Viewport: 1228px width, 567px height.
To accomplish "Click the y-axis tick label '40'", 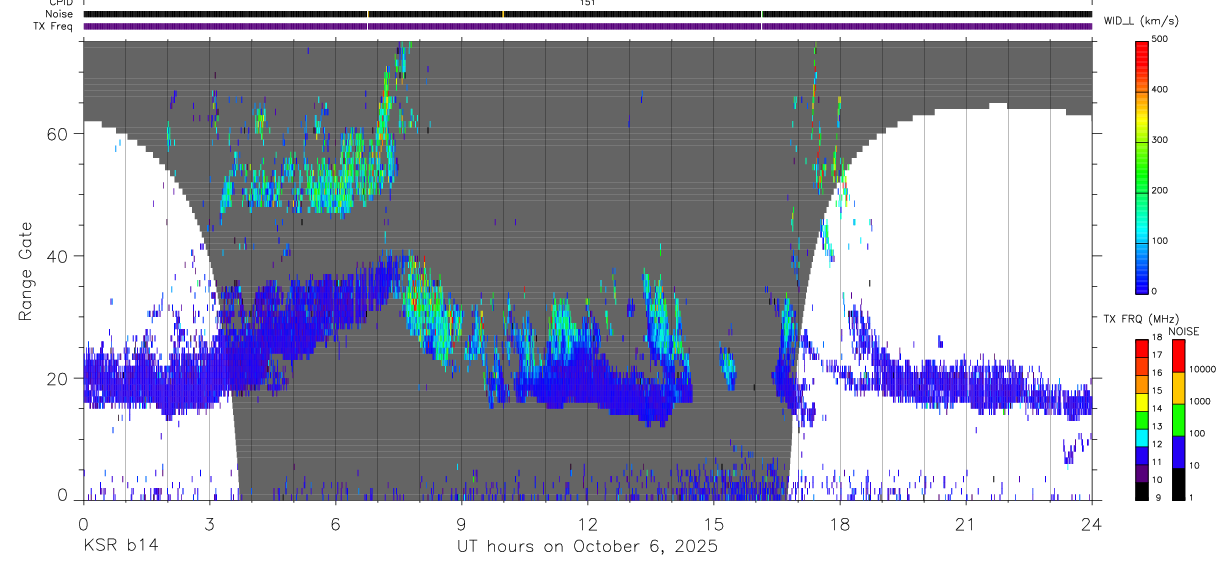I will point(59,256).
